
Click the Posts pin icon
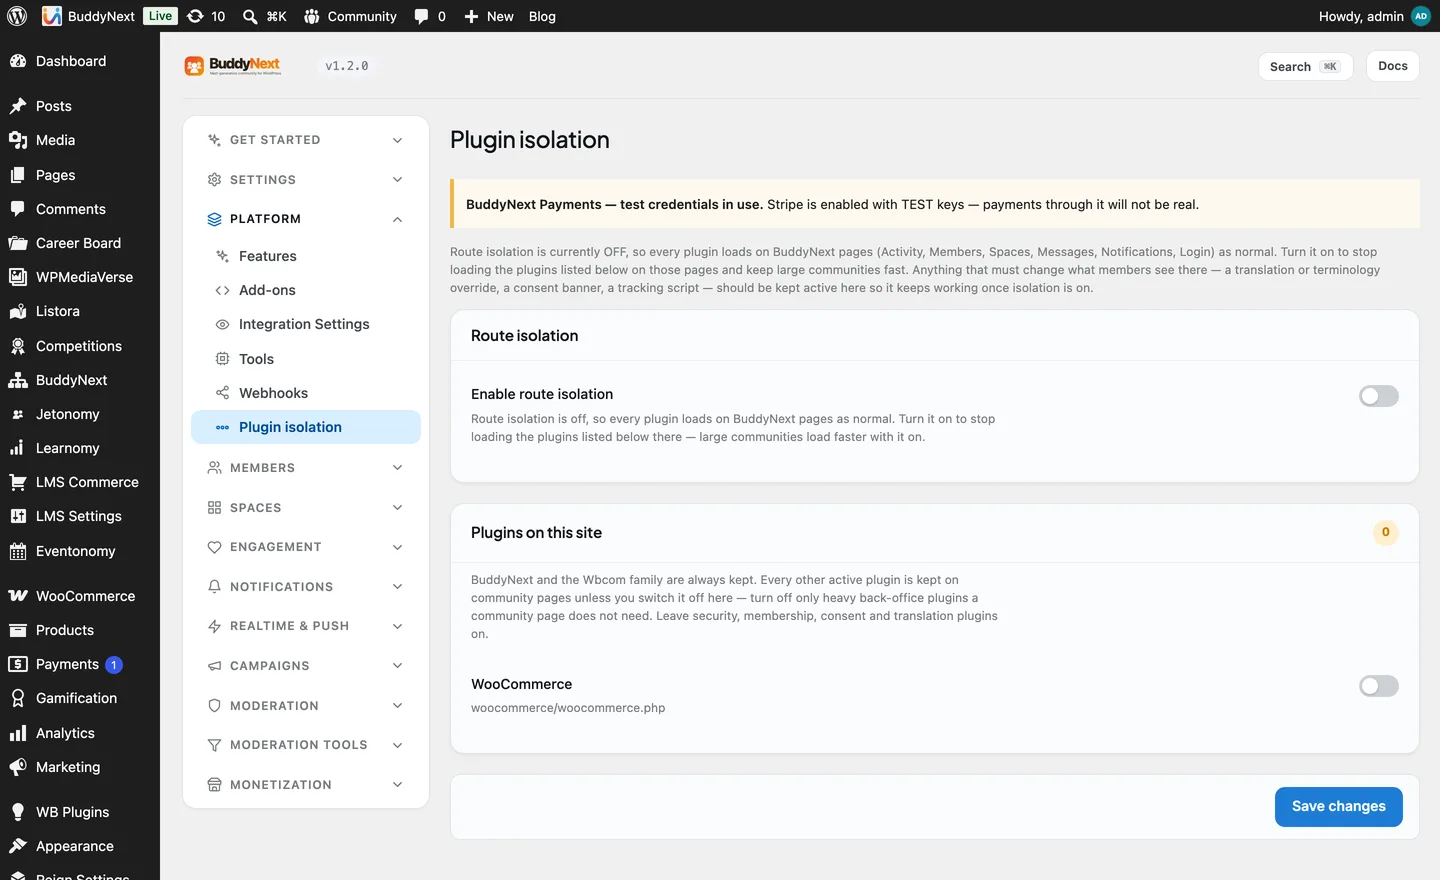(18, 106)
